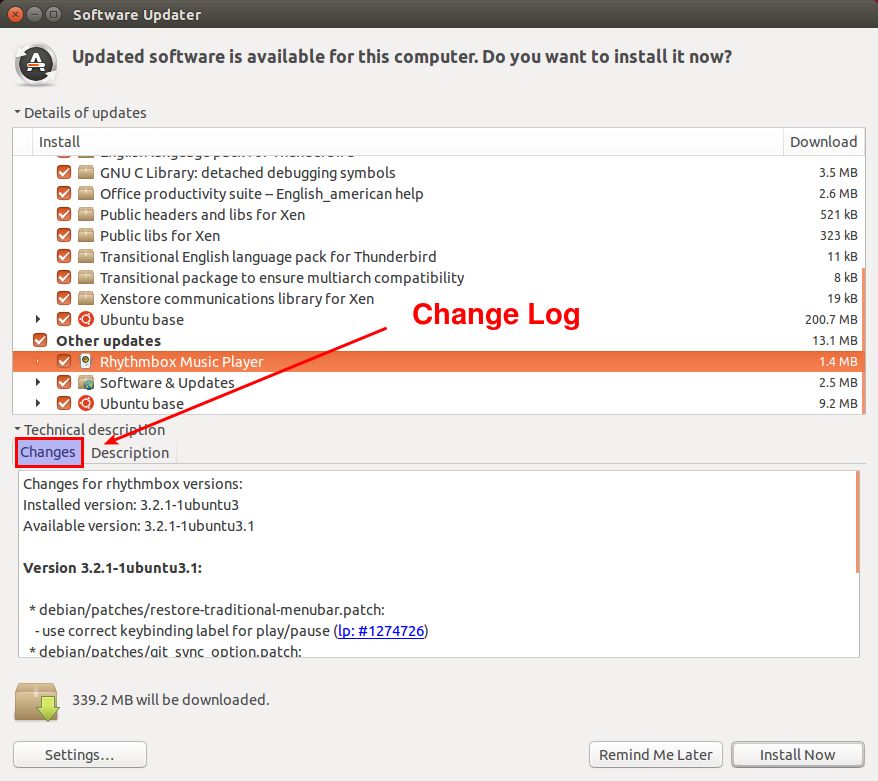The image size is (878, 781).
Task: Switch to the Changes tab
Action: click(x=48, y=452)
